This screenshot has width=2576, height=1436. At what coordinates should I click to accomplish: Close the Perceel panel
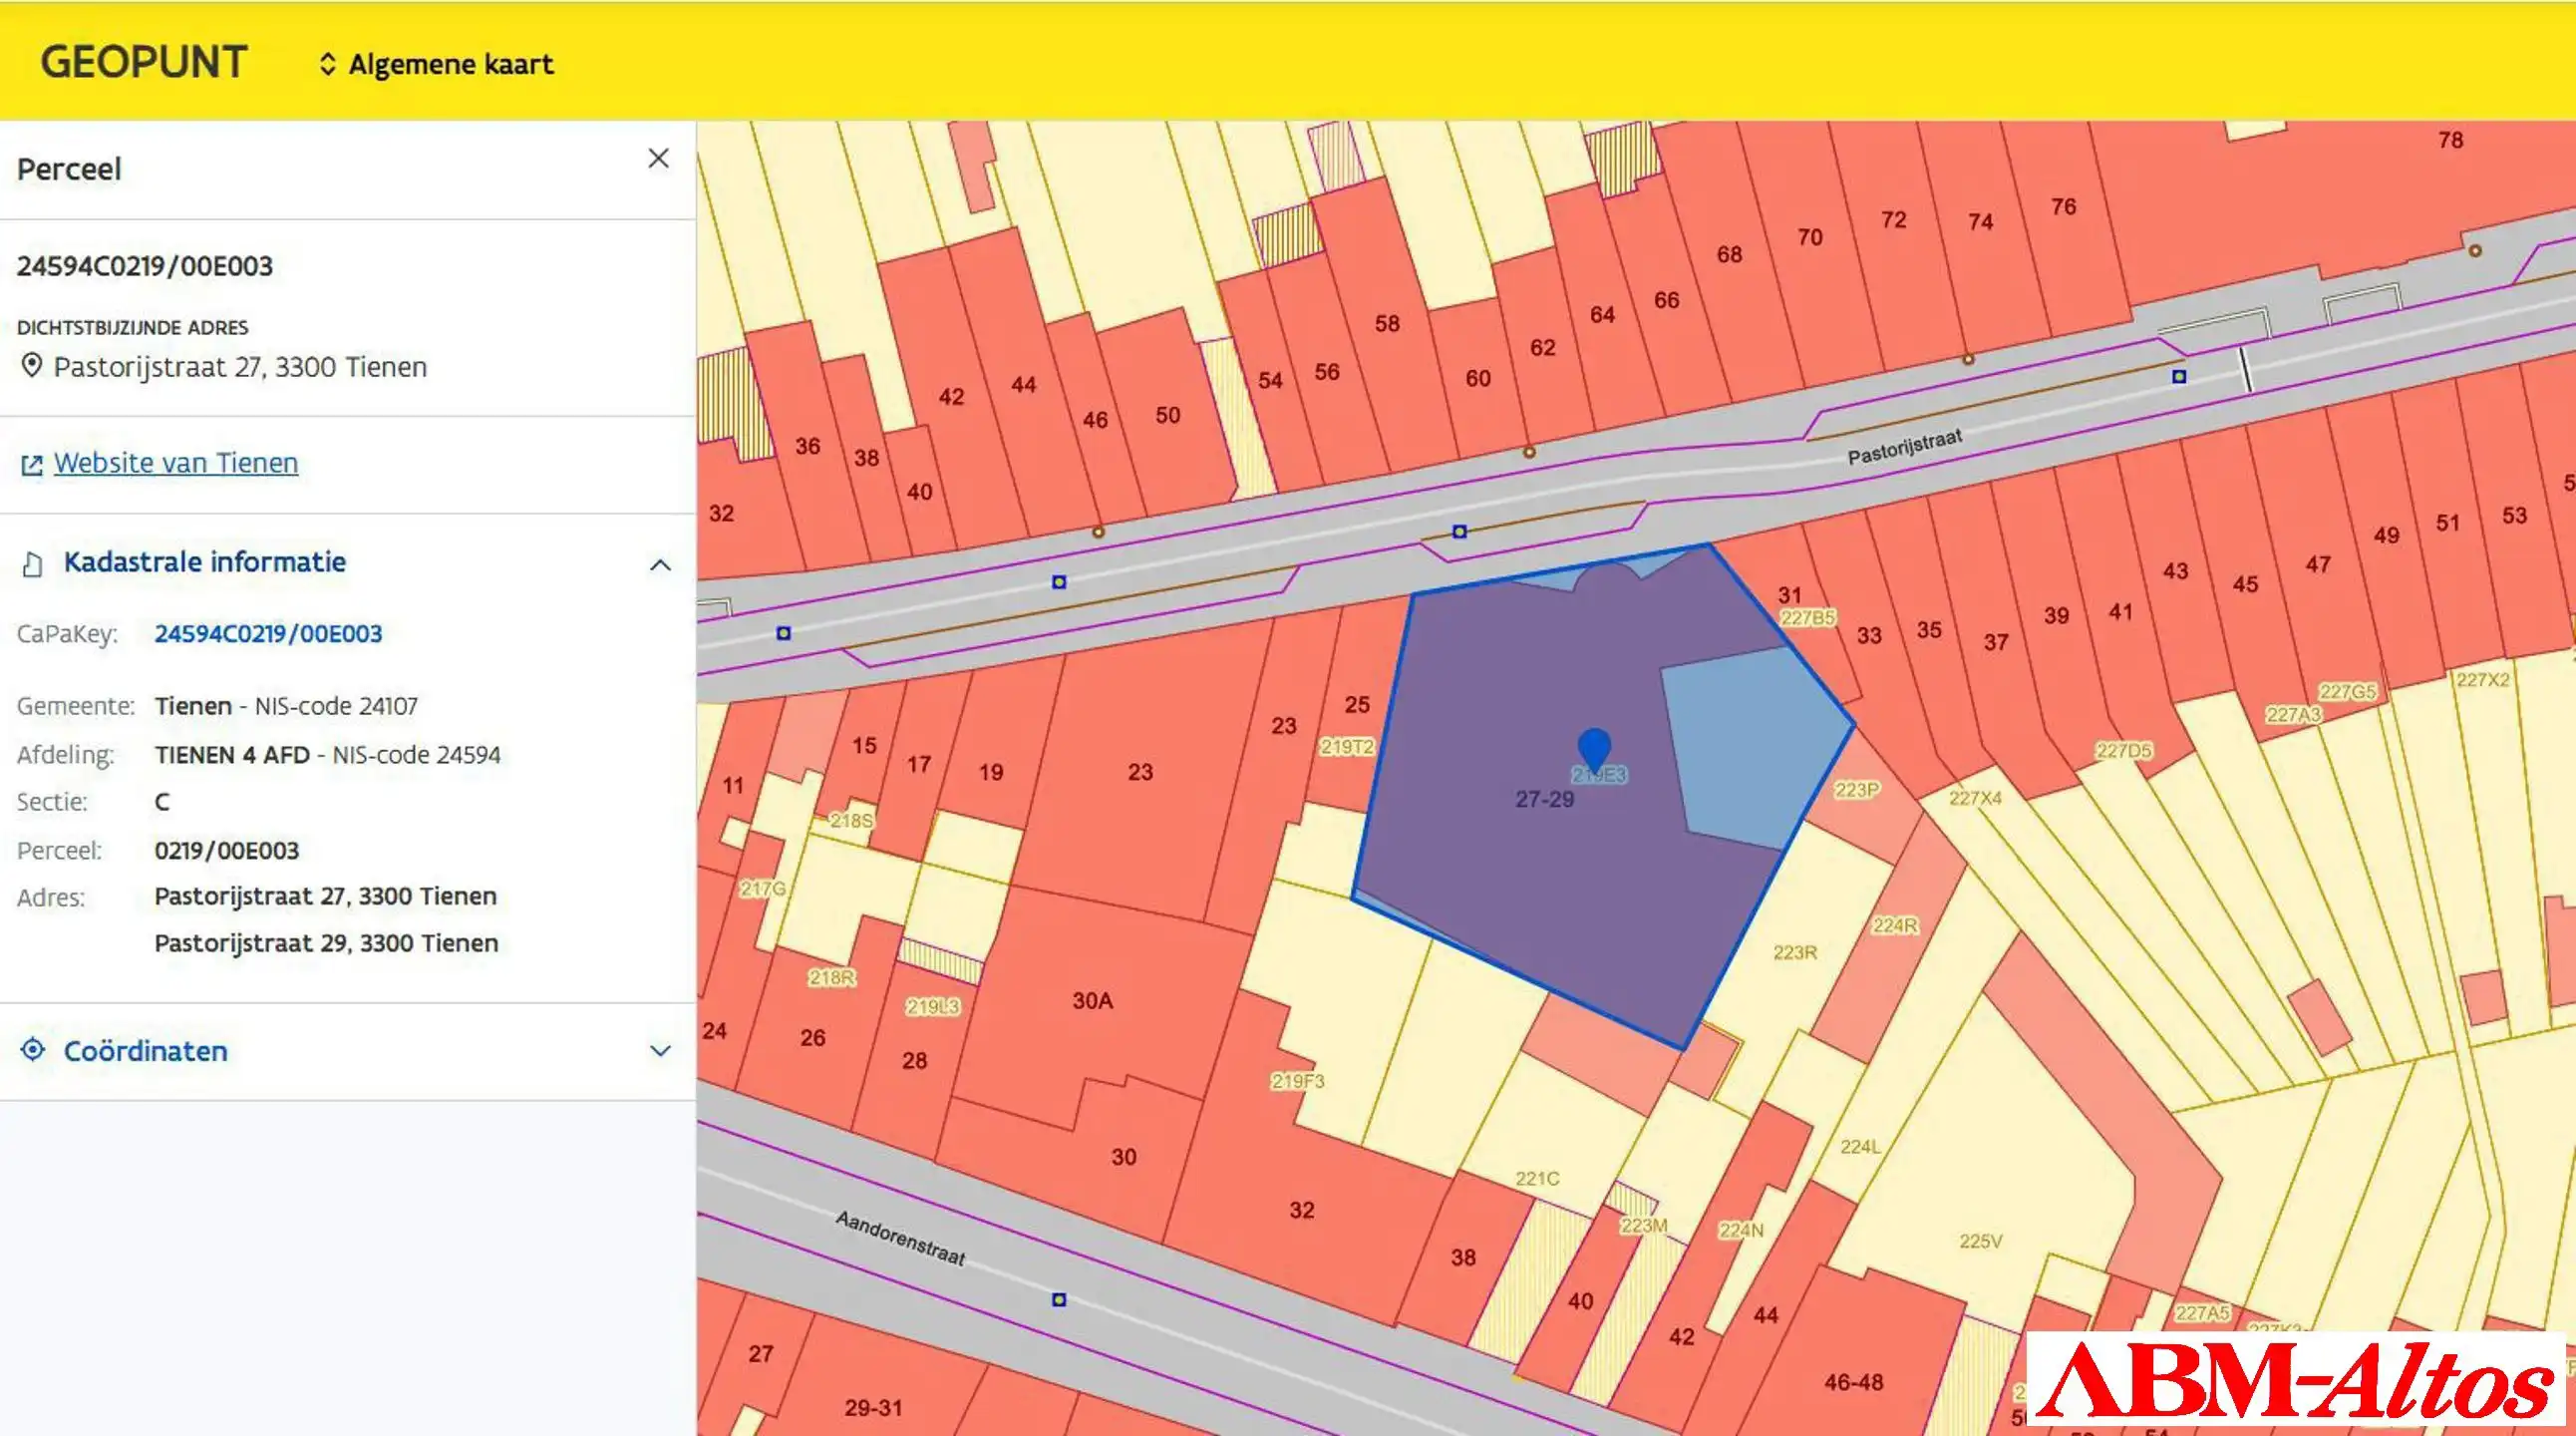click(658, 158)
